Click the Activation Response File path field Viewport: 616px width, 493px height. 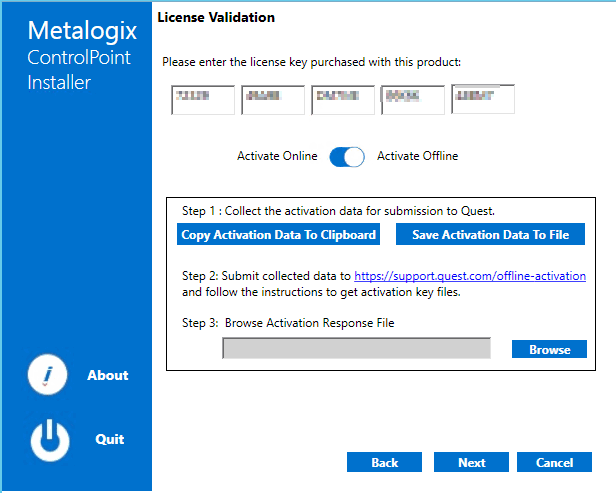pos(356,348)
